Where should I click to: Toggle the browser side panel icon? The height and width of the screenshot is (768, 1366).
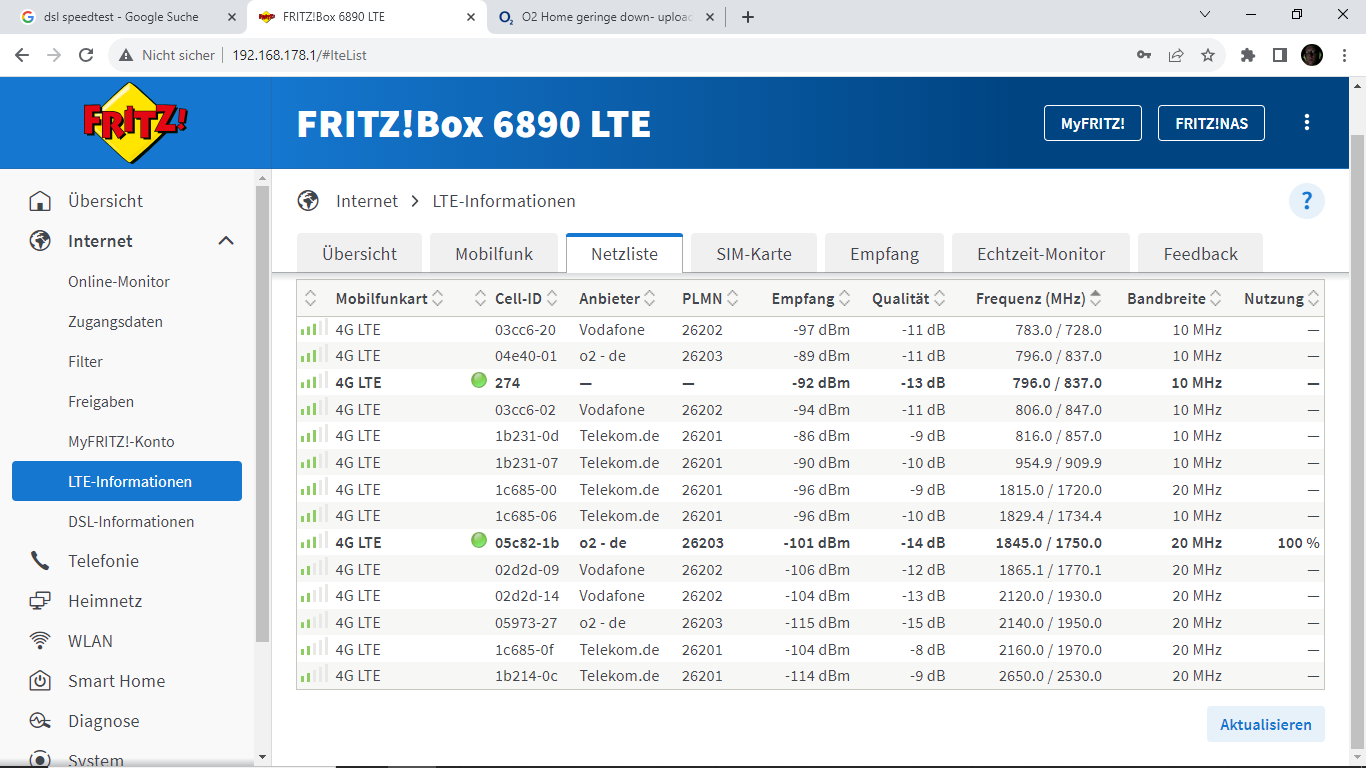tap(1280, 55)
